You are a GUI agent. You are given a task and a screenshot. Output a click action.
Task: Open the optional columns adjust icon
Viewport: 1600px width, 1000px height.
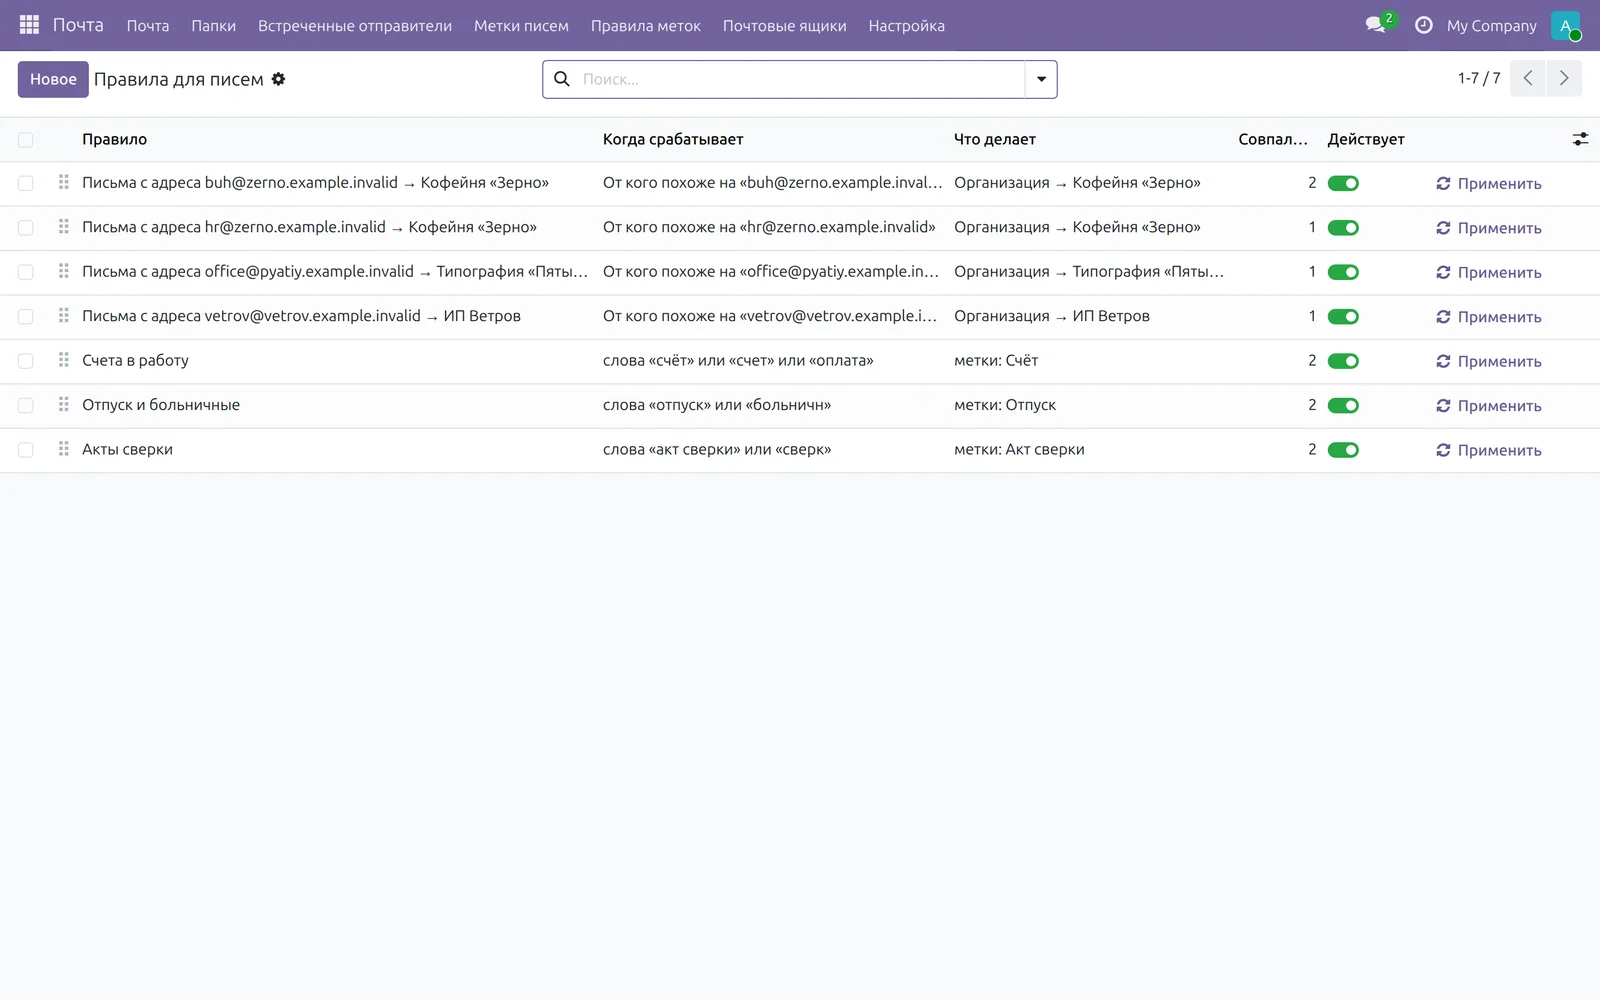click(1580, 139)
